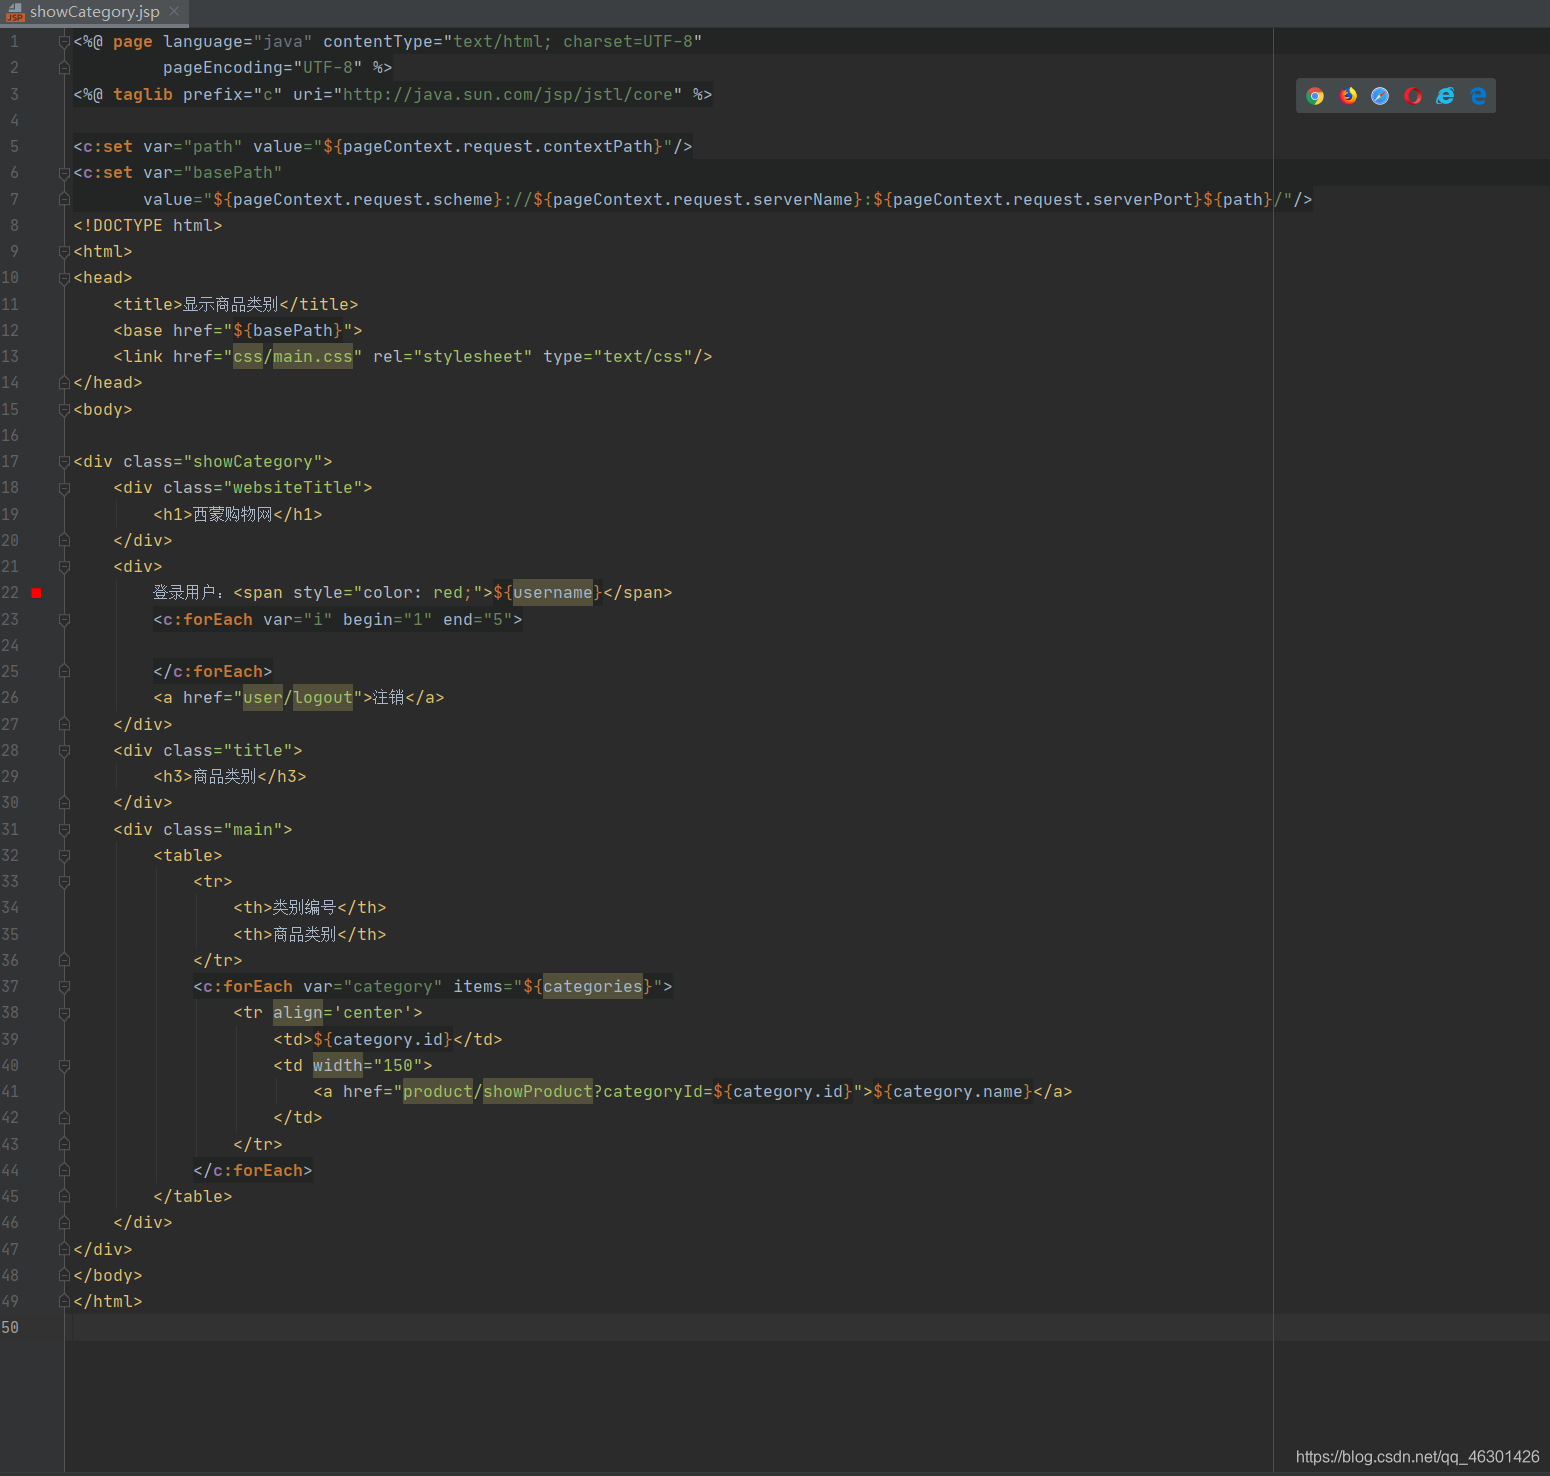Collapse the websiteTitle div fold on line 18
1550x1476 pixels.
click(x=64, y=488)
